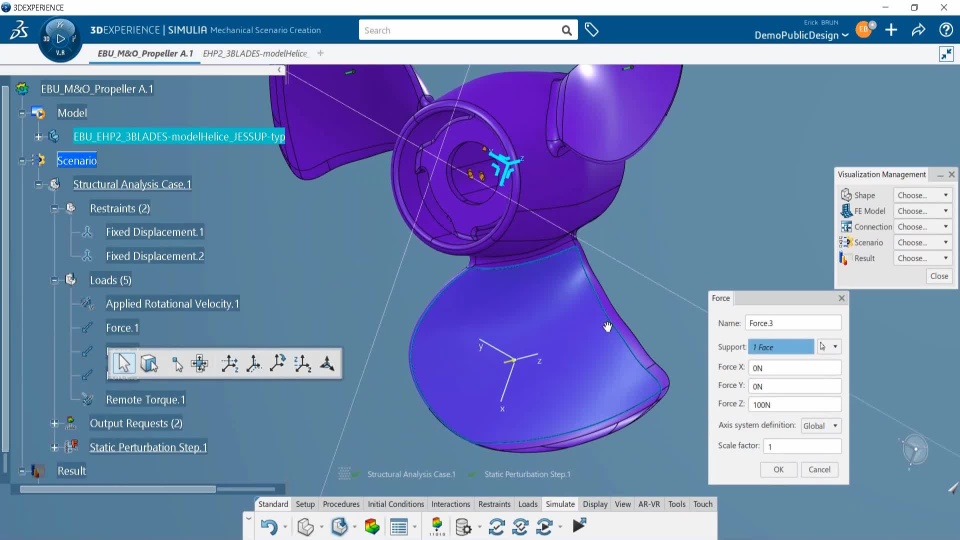The height and width of the screenshot is (540, 960).
Task: Switch to the Initial Conditions tab
Action: [396, 504]
